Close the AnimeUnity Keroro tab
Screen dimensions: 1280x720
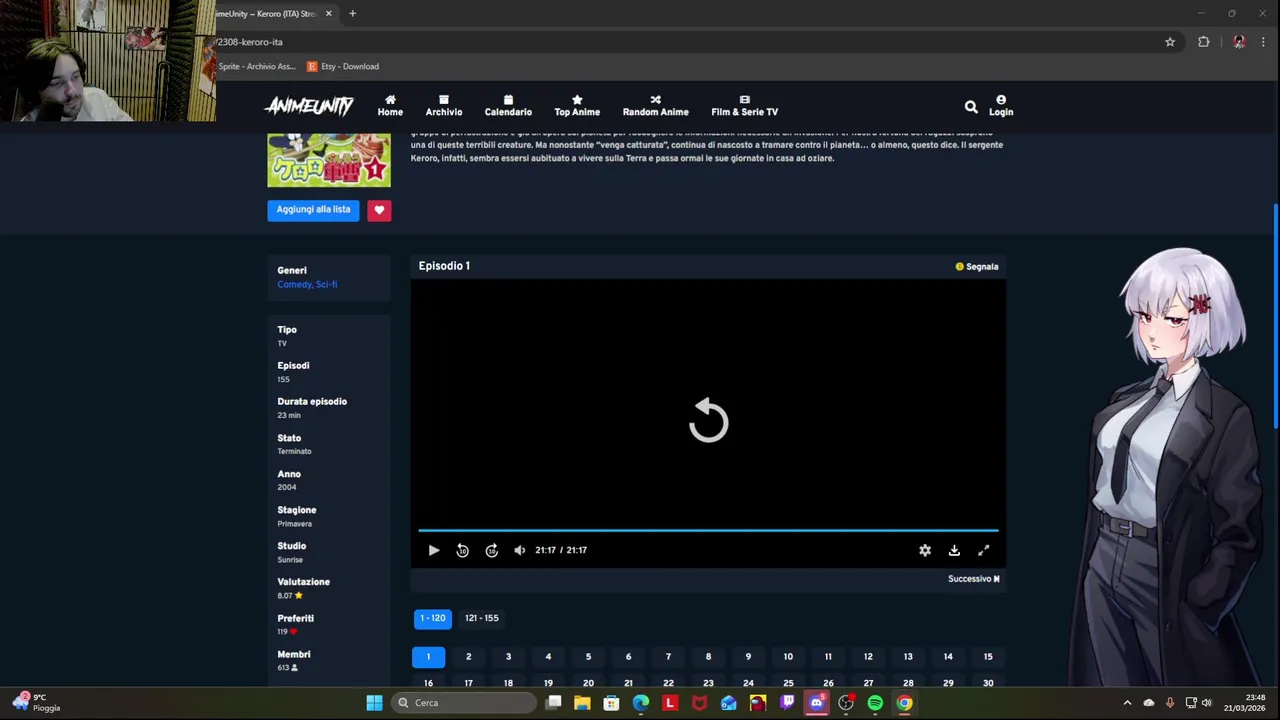coord(328,14)
